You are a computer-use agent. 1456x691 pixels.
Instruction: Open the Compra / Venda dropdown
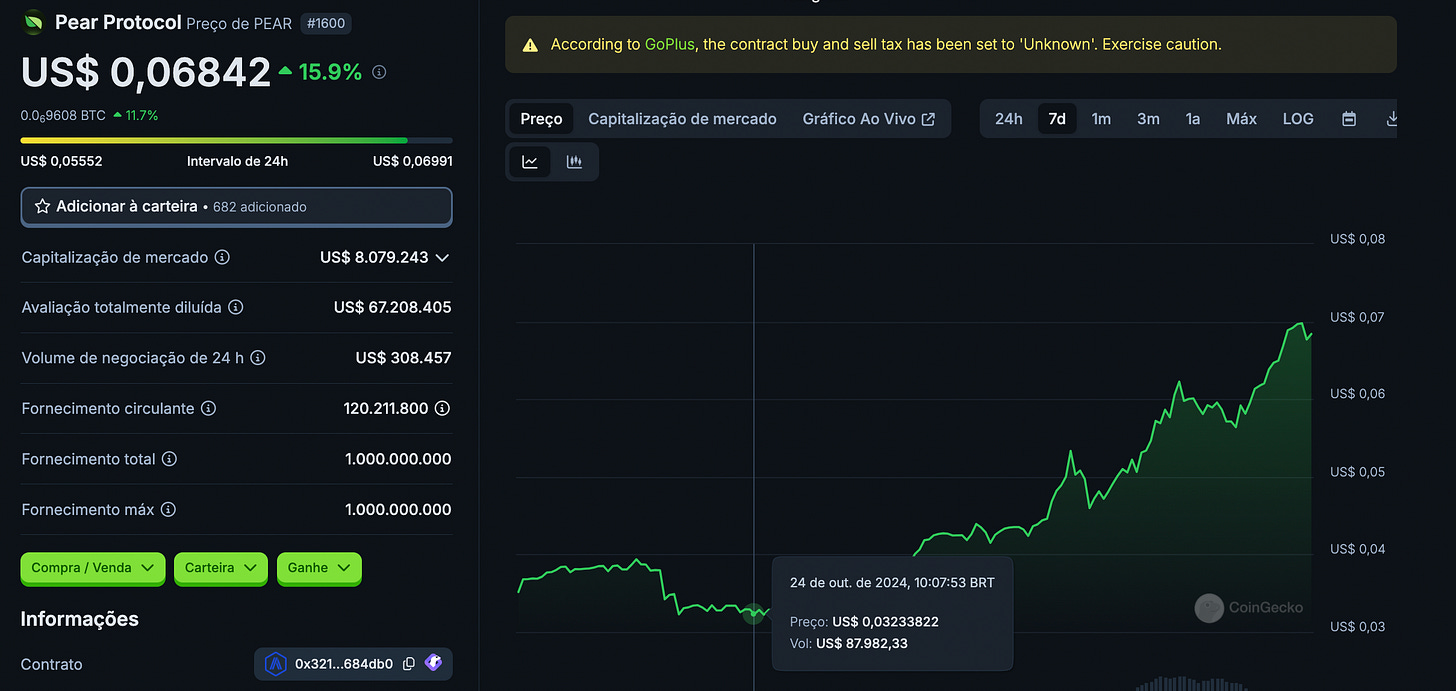[x=92, y=568]
